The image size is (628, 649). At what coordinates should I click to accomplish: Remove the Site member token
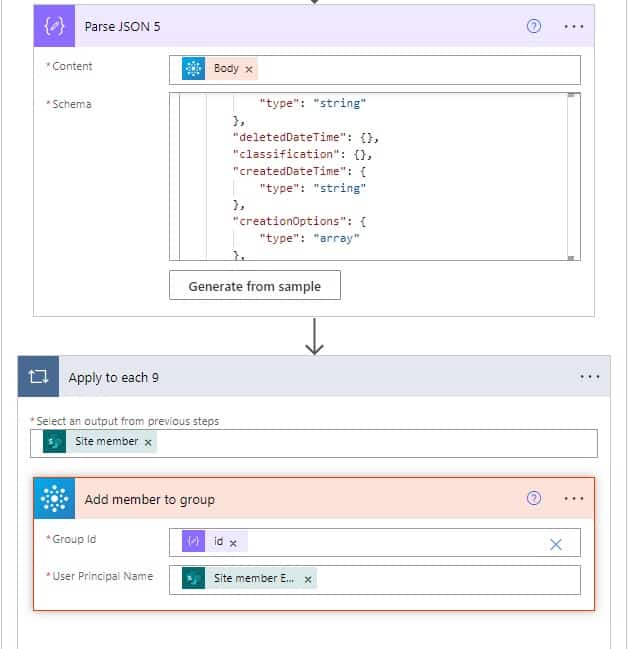click(x=148, y=442)
